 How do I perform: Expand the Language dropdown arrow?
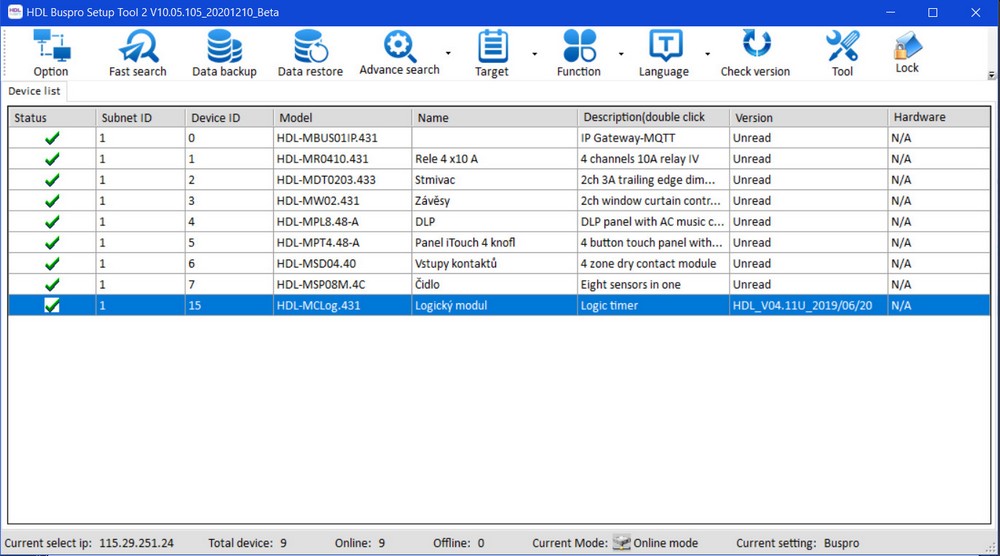707,54
